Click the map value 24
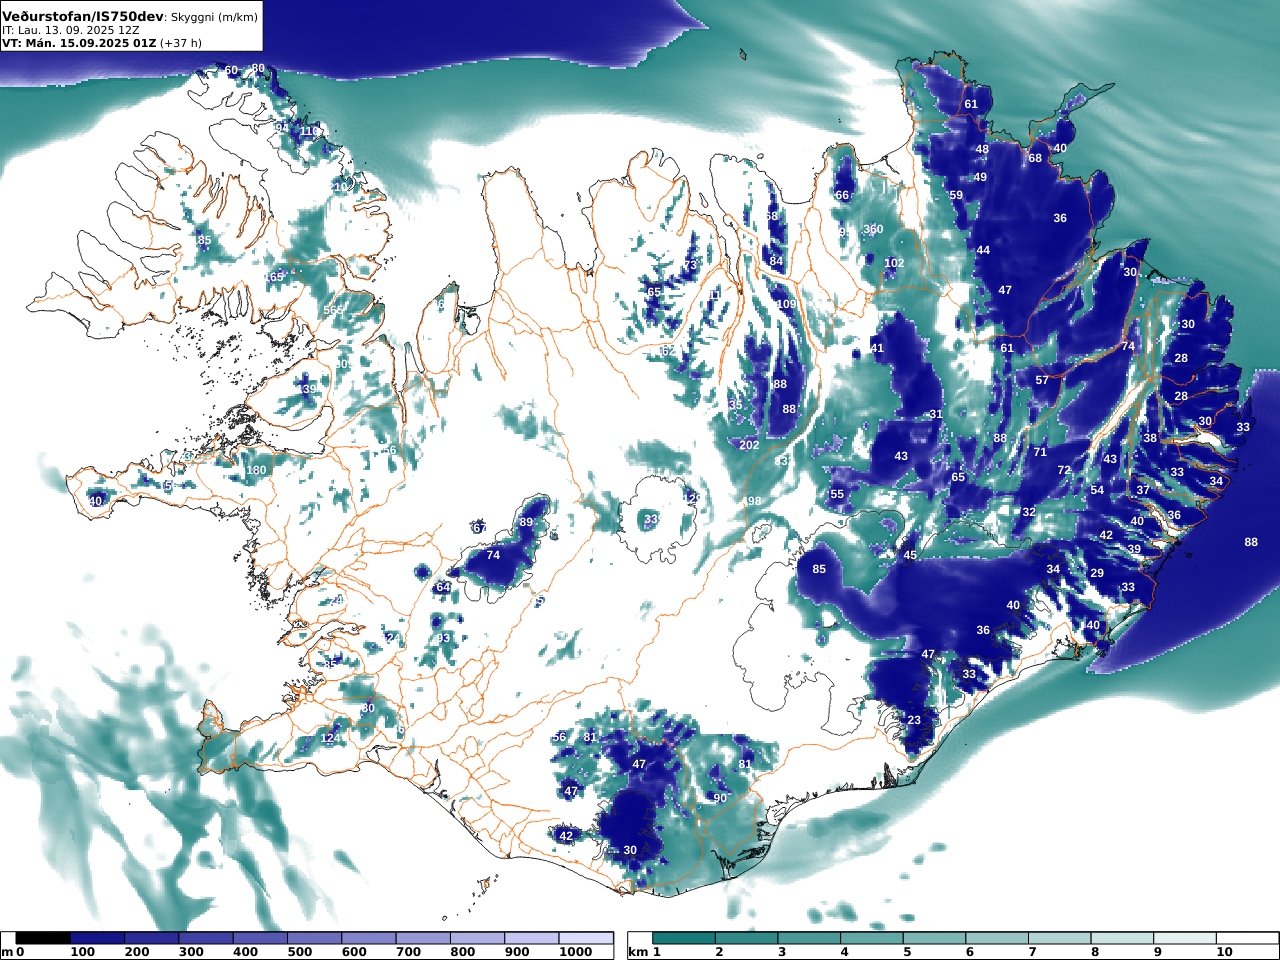Viewport: 1280px width, 960px height. tap(393, 638)
